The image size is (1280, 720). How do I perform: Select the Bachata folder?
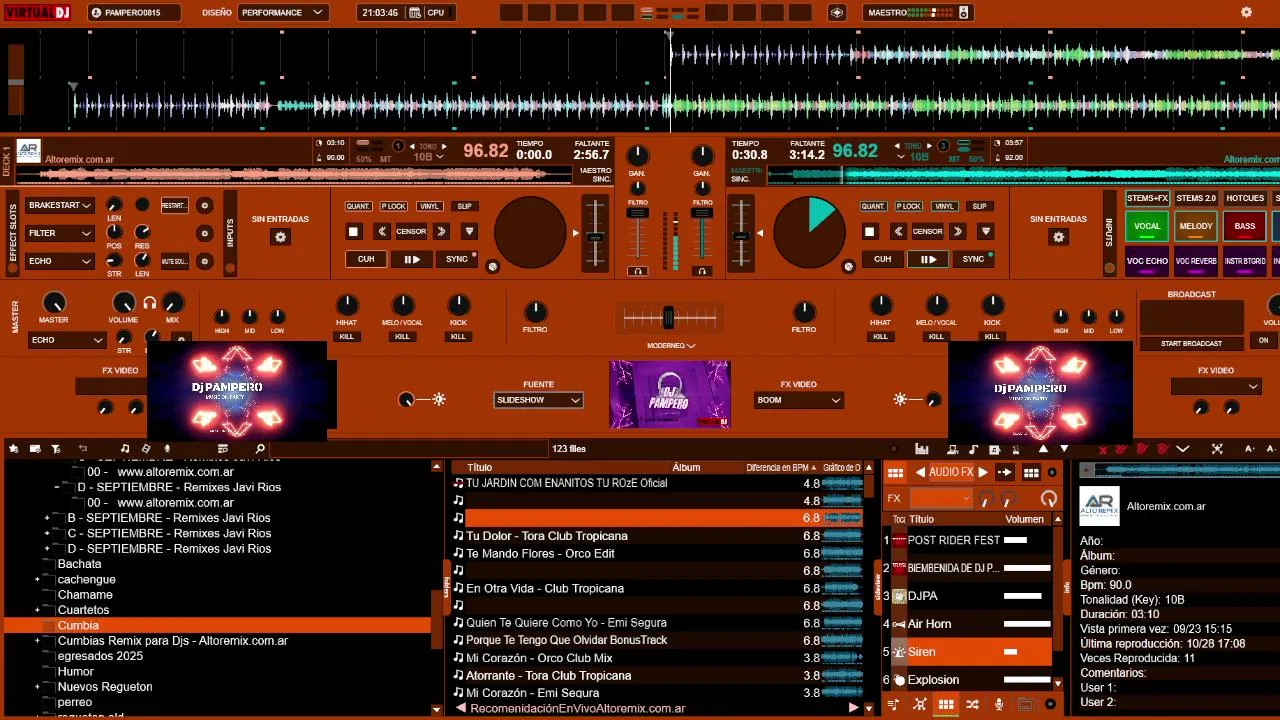click(79, 564)
